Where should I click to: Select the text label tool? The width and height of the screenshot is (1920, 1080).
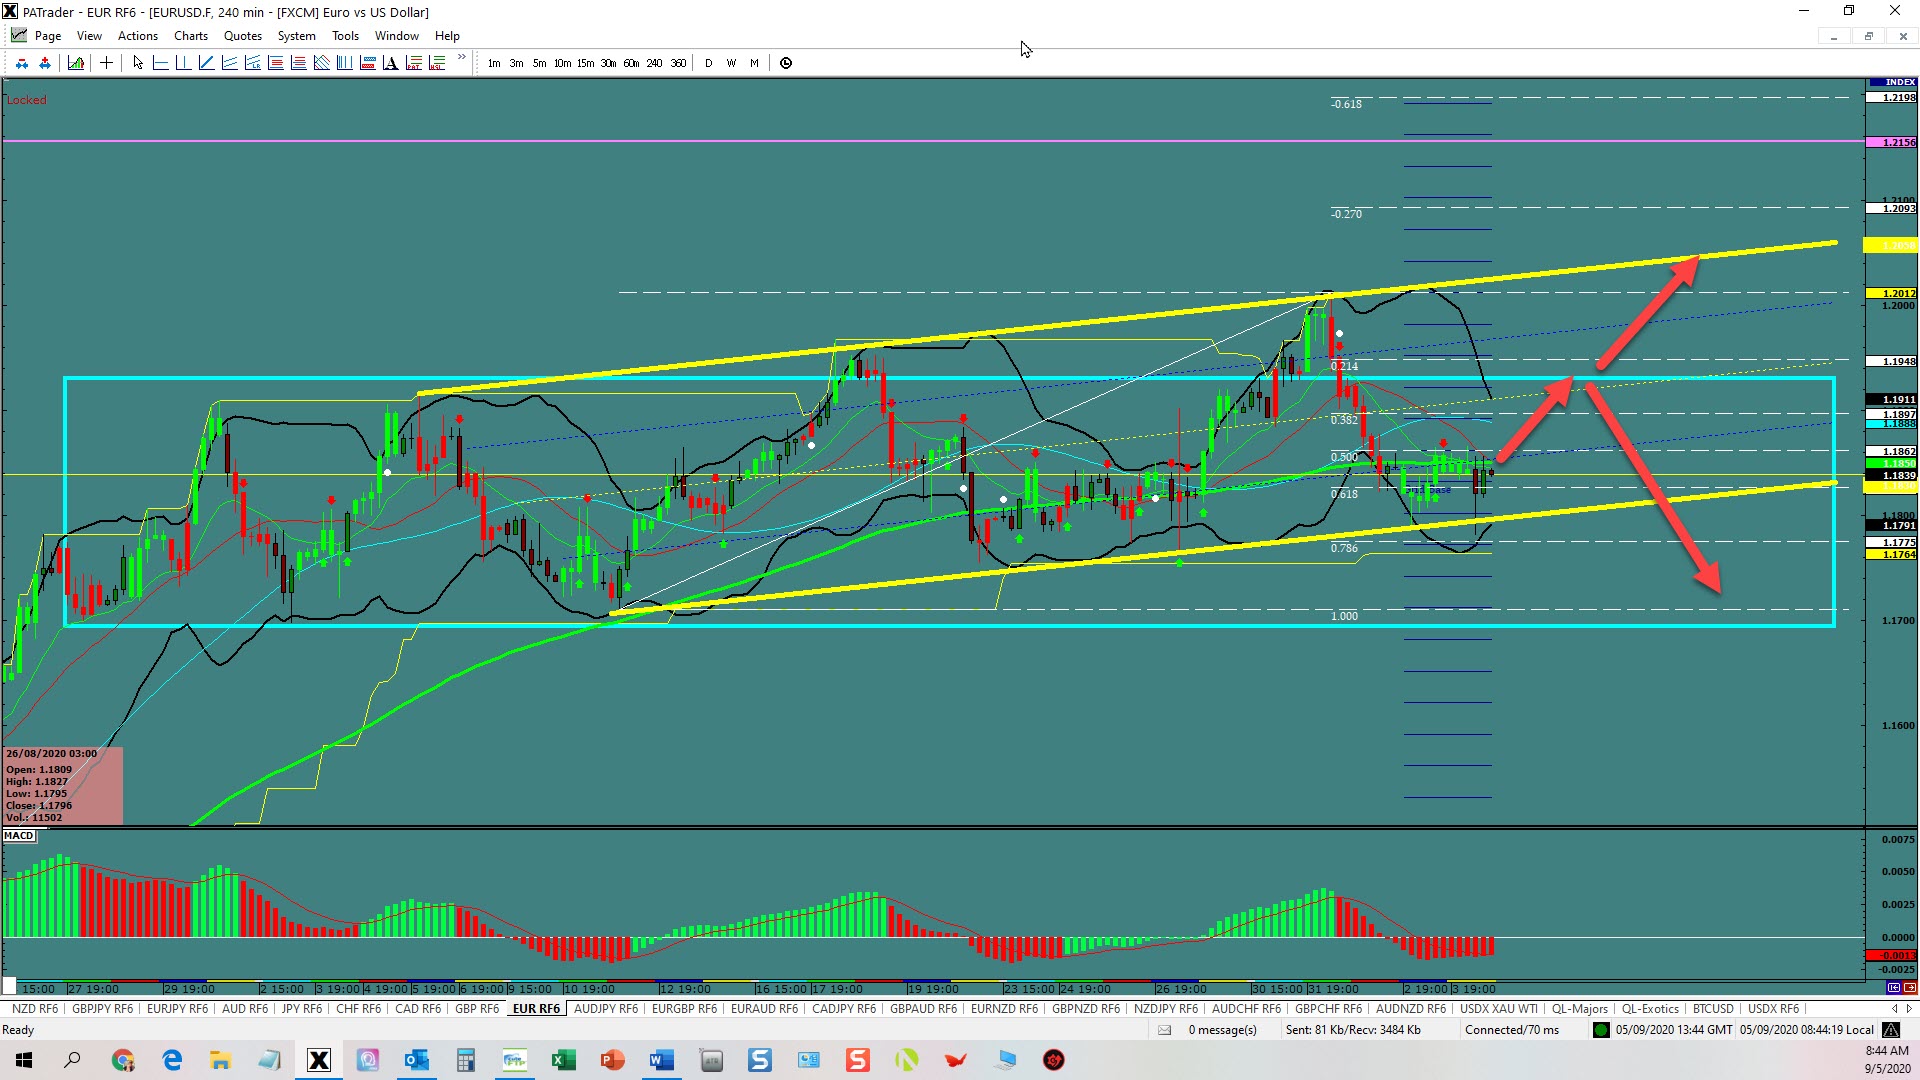[390, 63]
